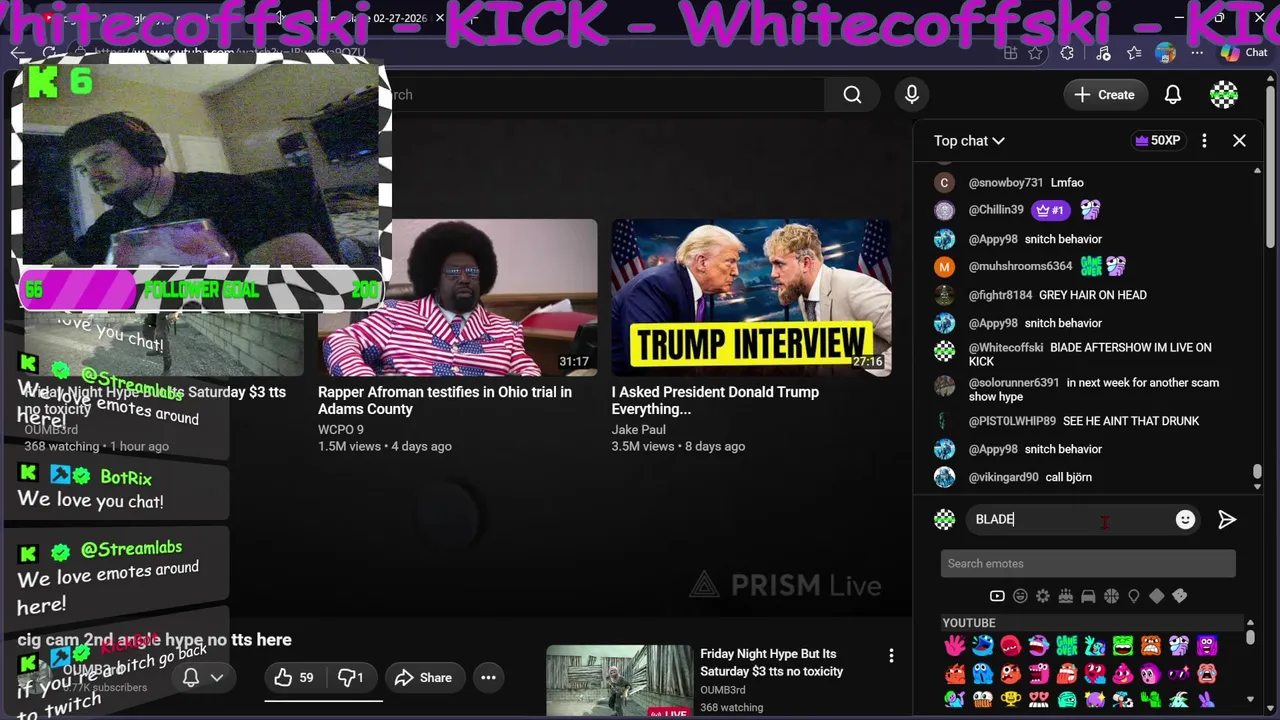This screenshot has width=1280, height=720.
Task: Click the split screen tab icon in address bar
Action: (x=1011, y=53)
